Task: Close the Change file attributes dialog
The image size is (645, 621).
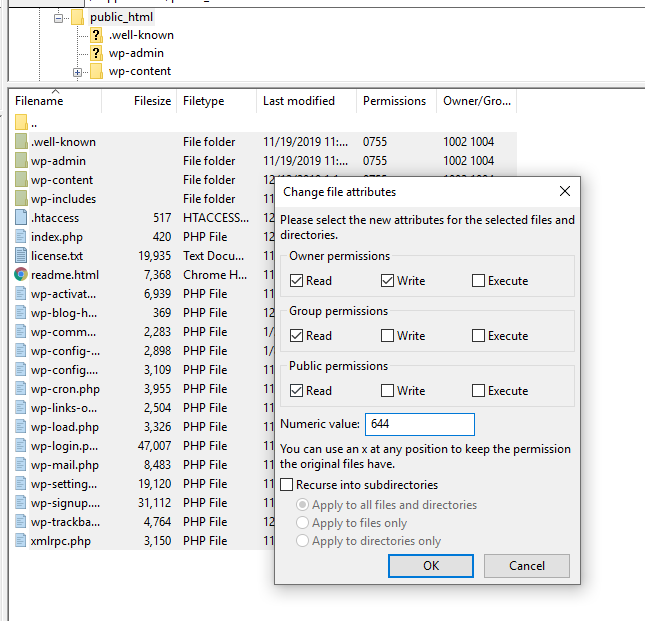Action: click(565, 191)
